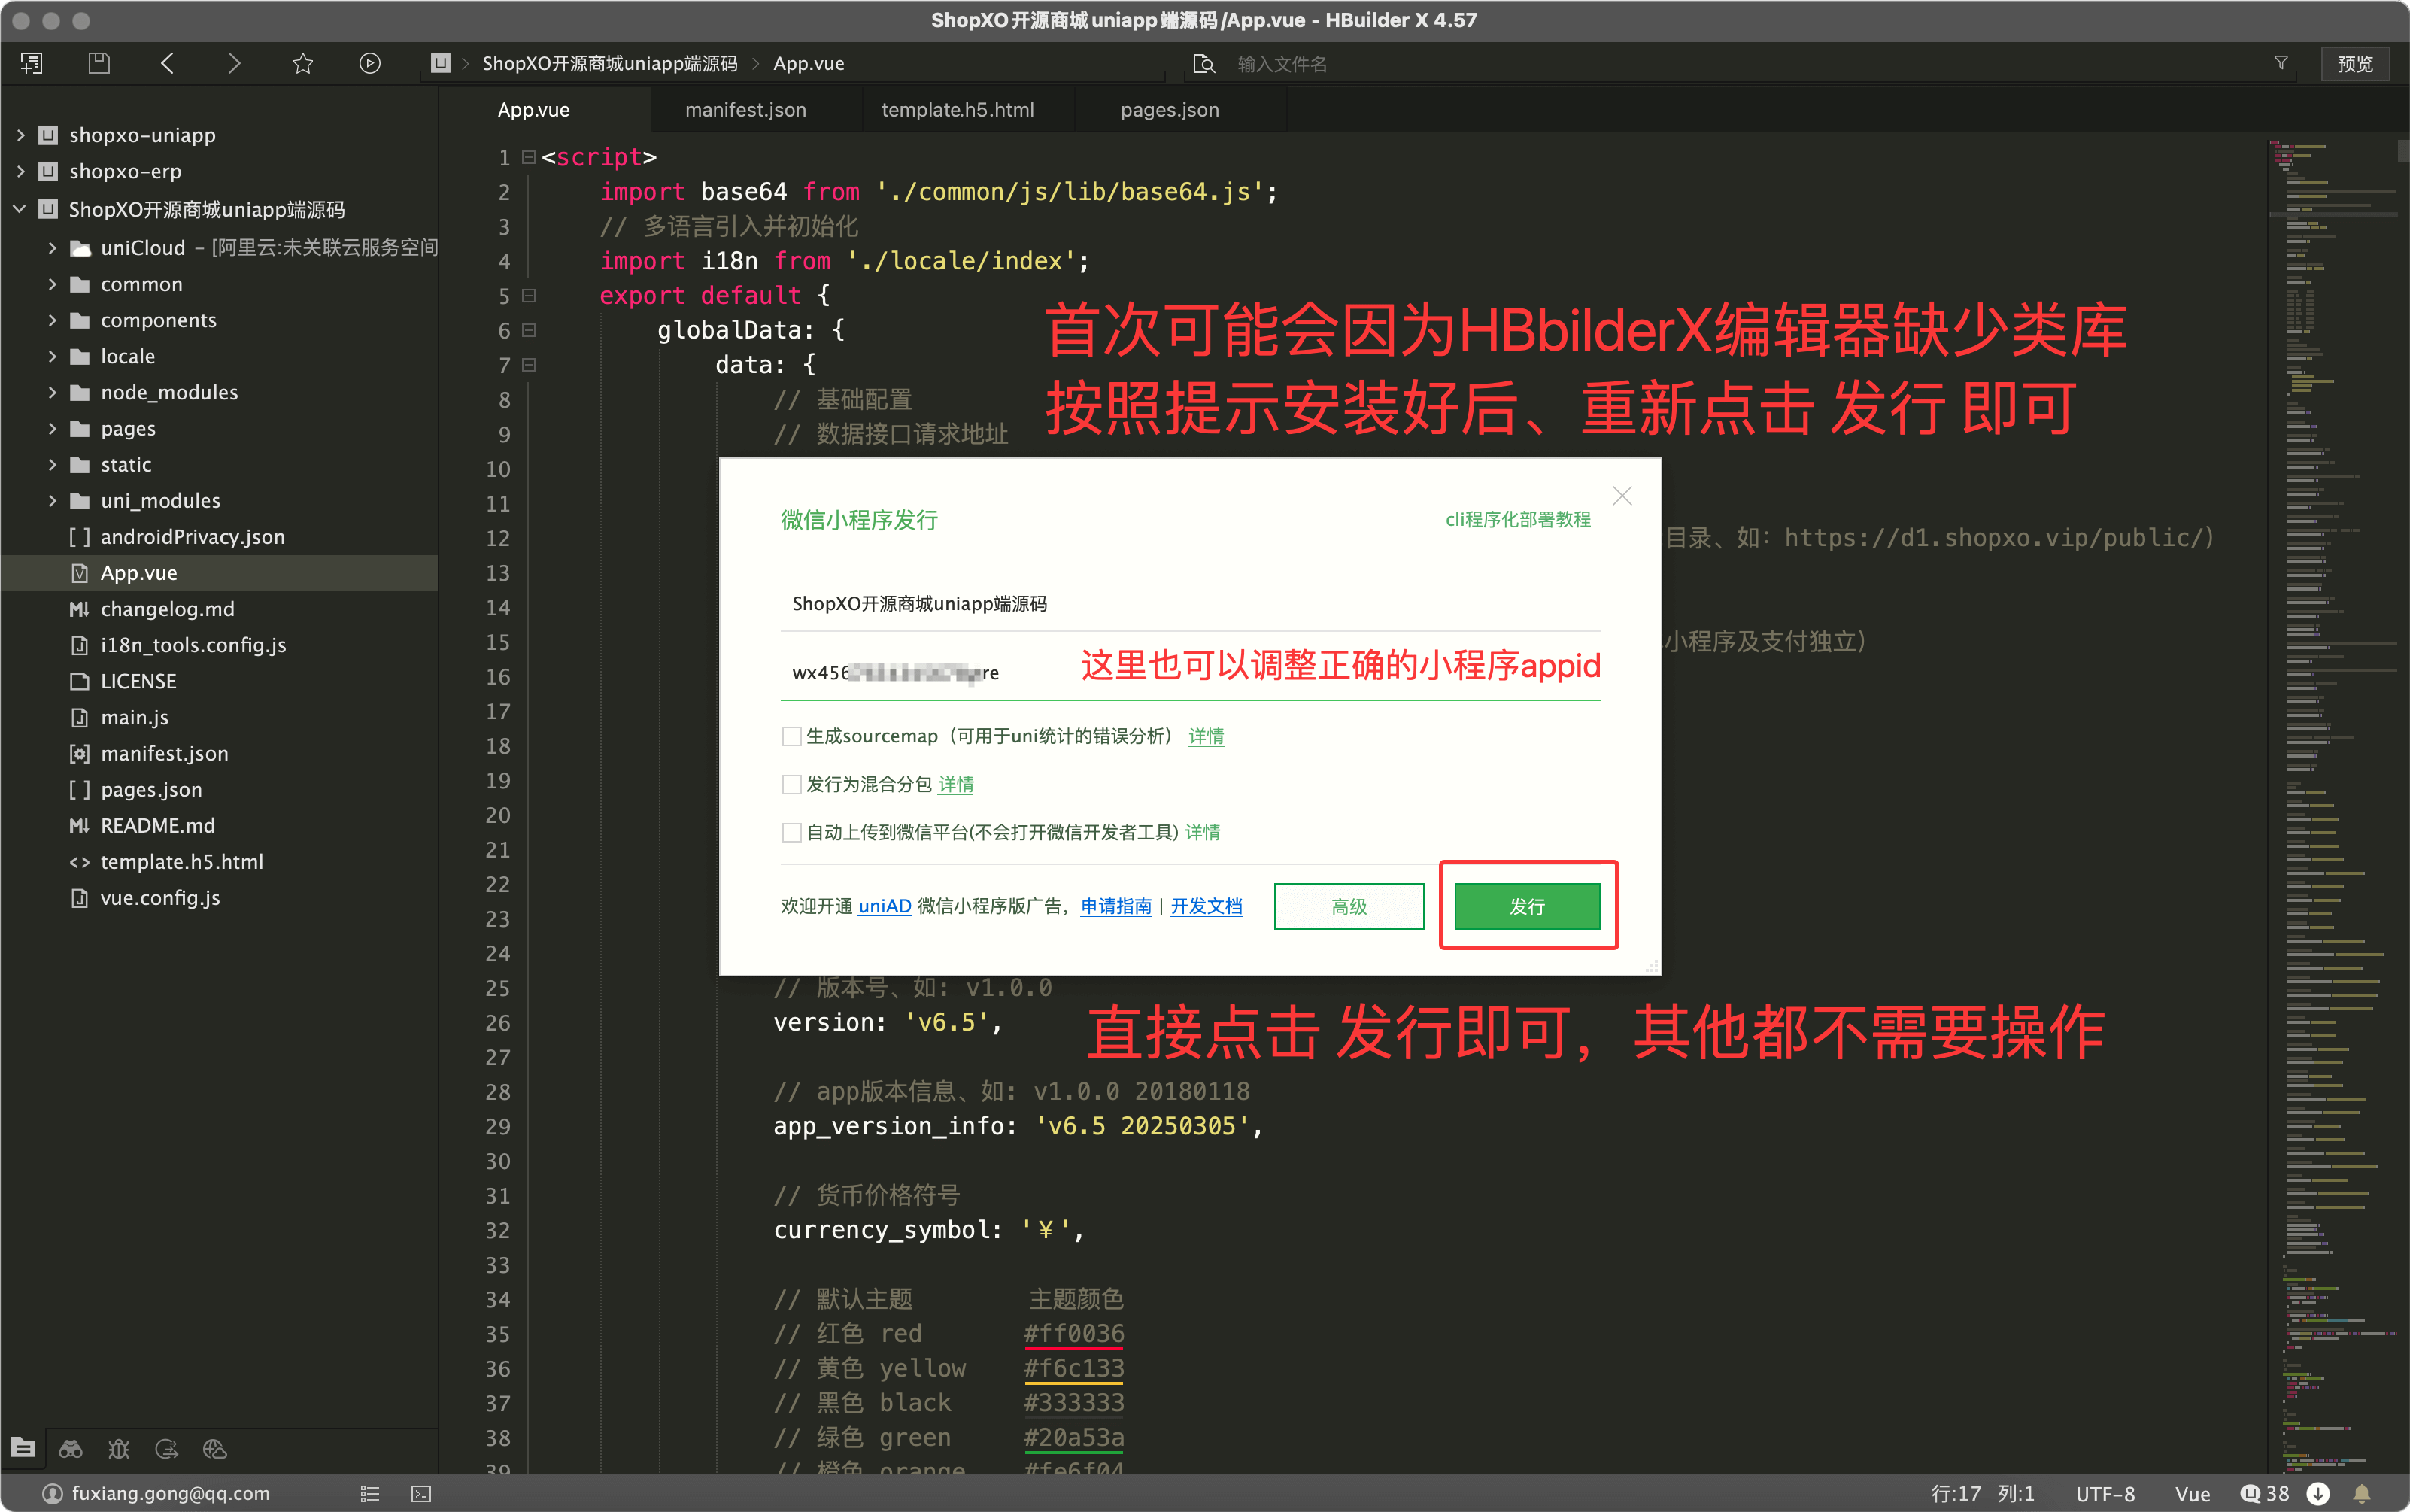Check the mixed subpackage publish option
Image resolution: width=2410 pixels, height=1512 pixels.
point(791,784)
